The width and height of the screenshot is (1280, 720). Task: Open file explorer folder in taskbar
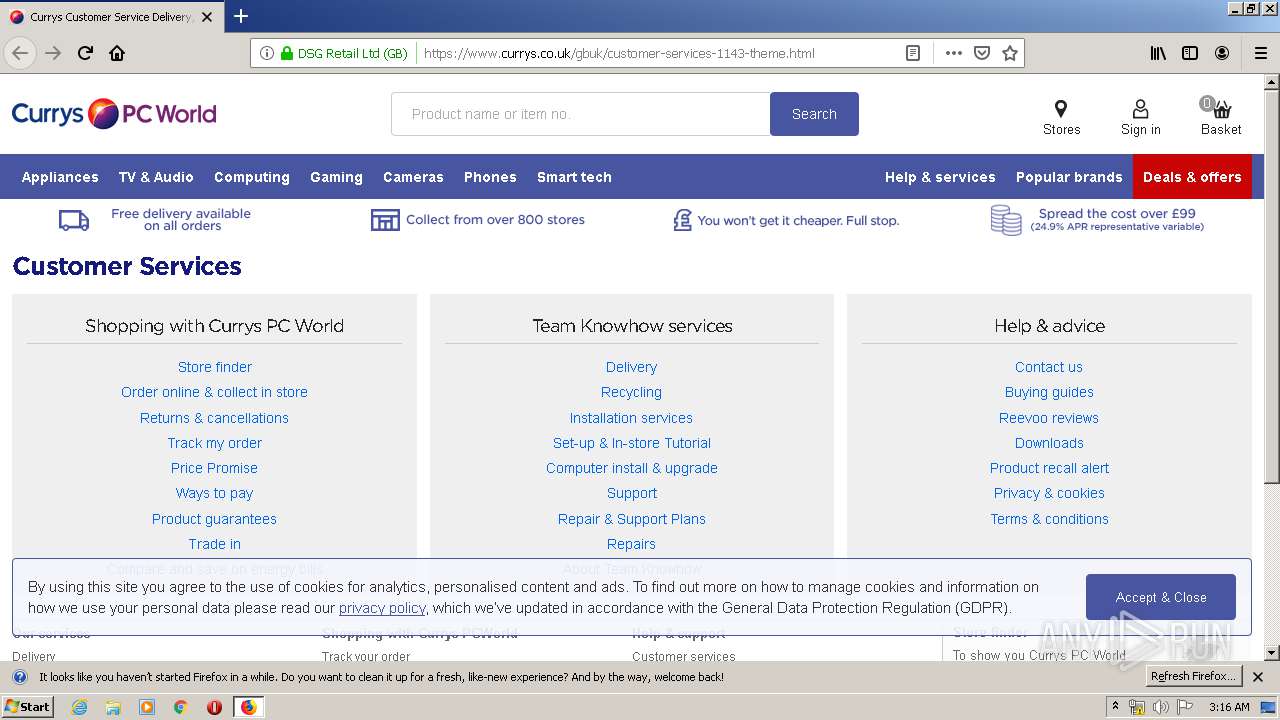[113, 707]
